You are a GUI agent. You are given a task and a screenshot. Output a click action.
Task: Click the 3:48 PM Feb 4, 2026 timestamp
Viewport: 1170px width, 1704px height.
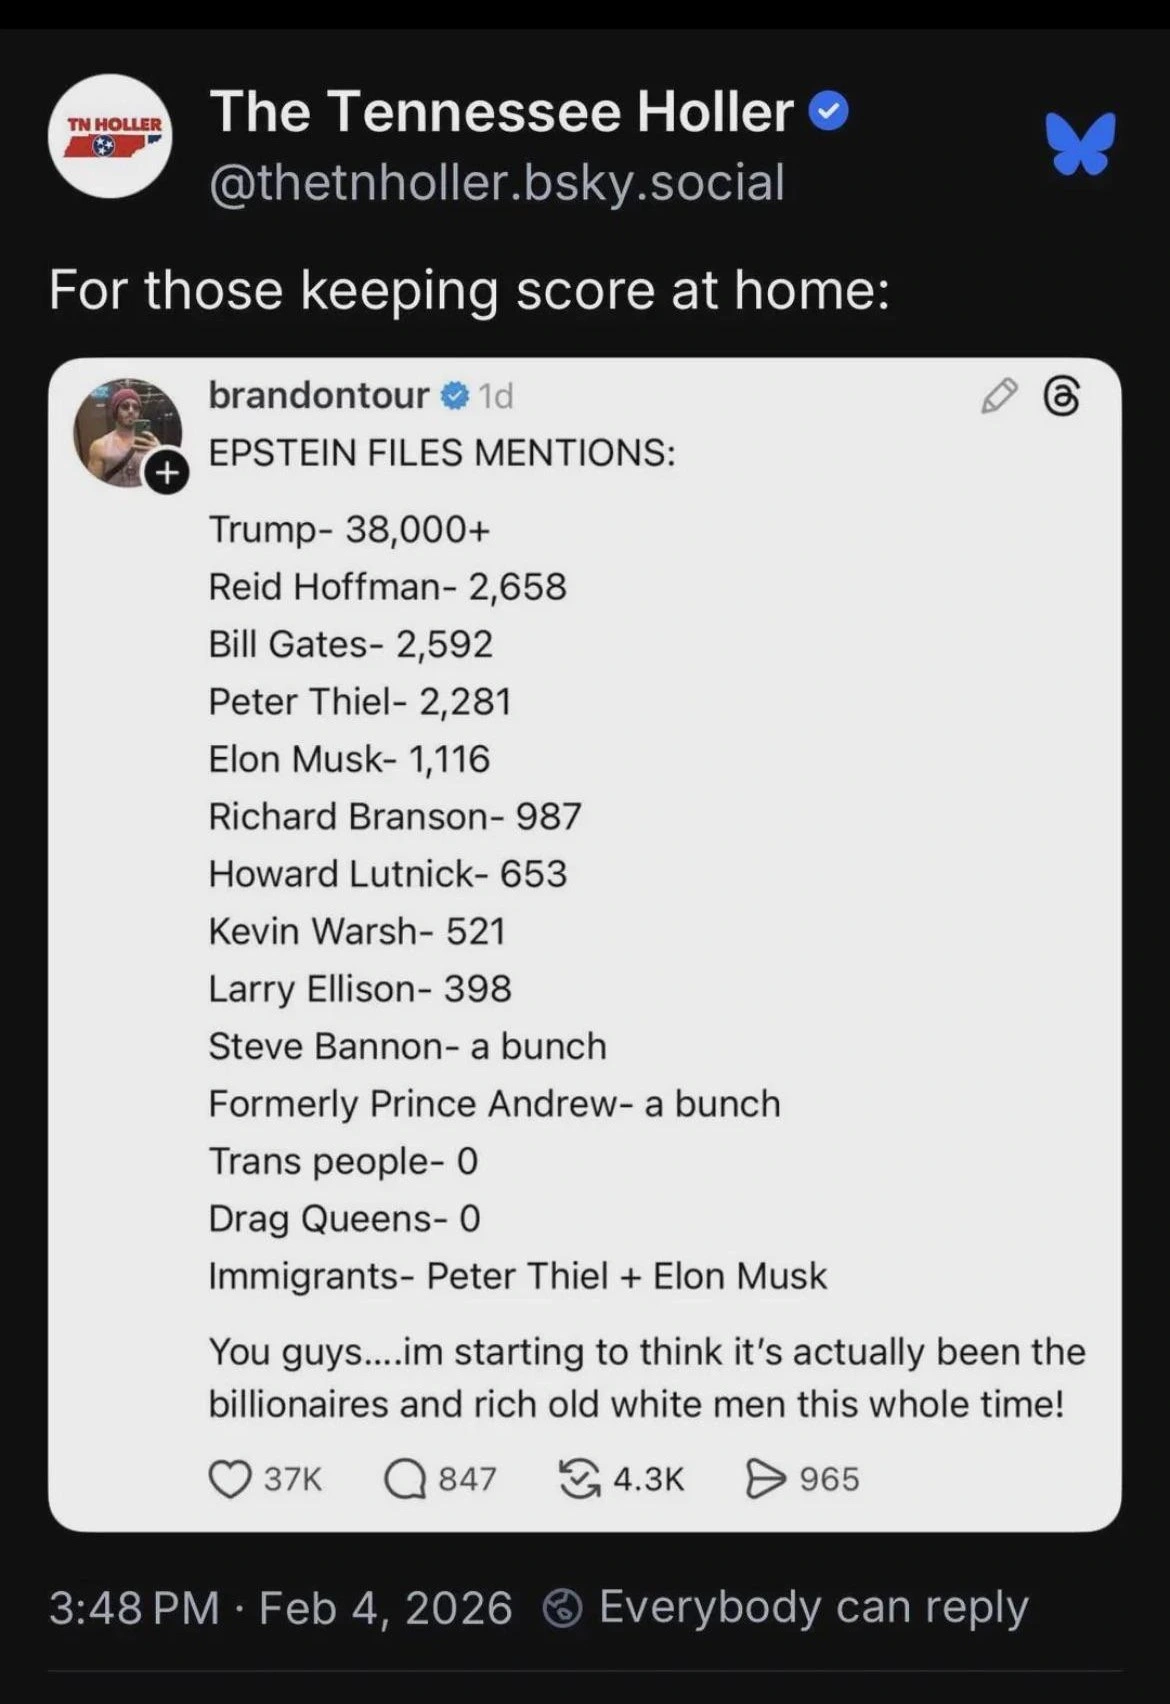[280, 1608]
